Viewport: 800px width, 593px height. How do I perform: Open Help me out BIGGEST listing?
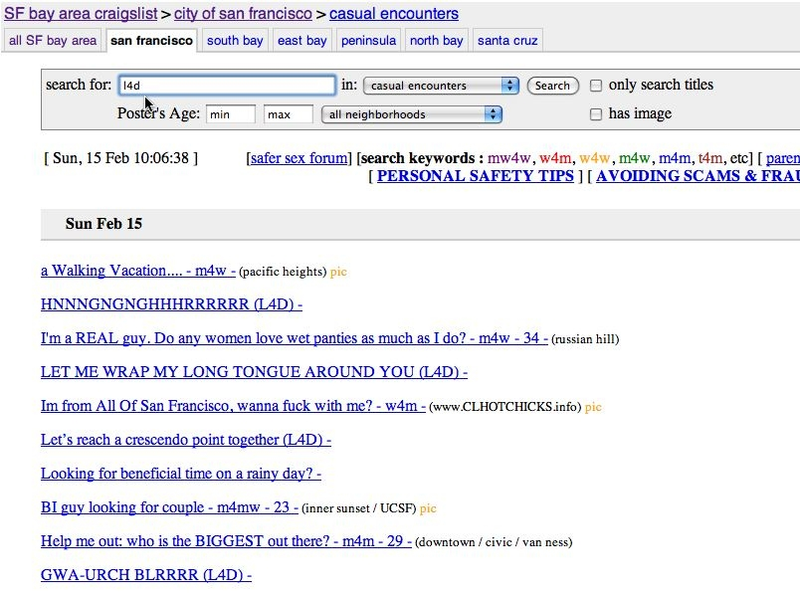tap(226, 541)
